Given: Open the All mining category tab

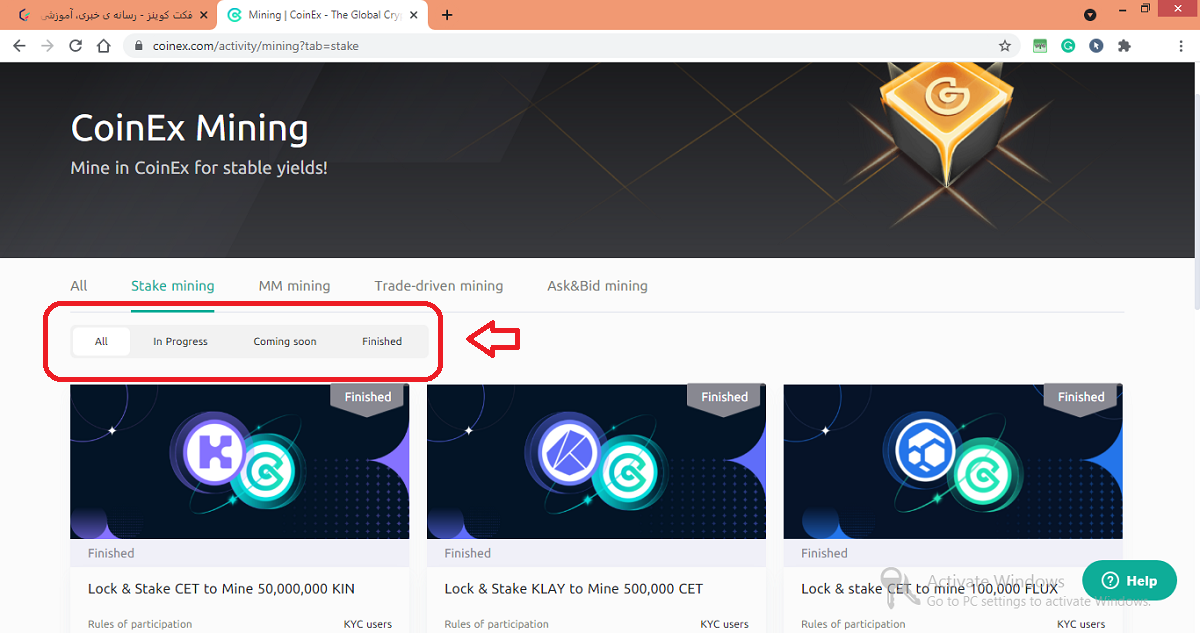Looking at the screenshot, I should [x=79, y=286].
